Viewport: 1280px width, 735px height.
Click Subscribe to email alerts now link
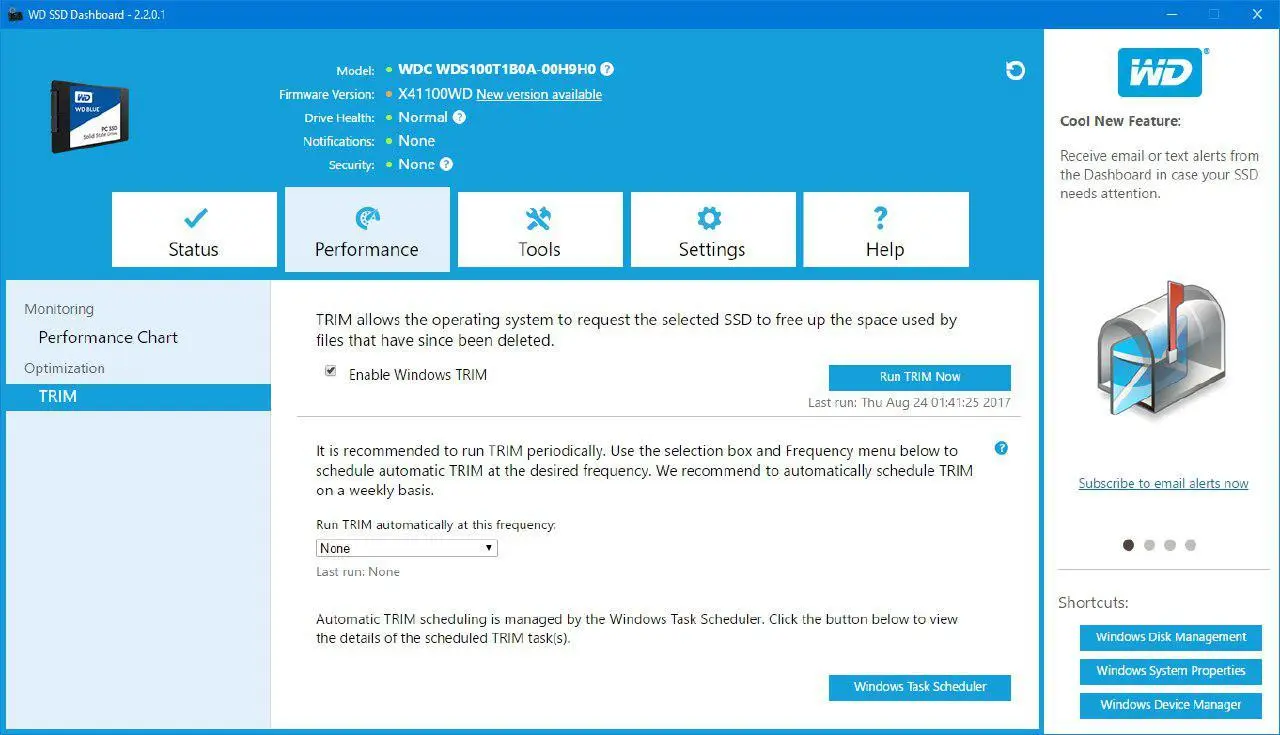point(1163,484)
